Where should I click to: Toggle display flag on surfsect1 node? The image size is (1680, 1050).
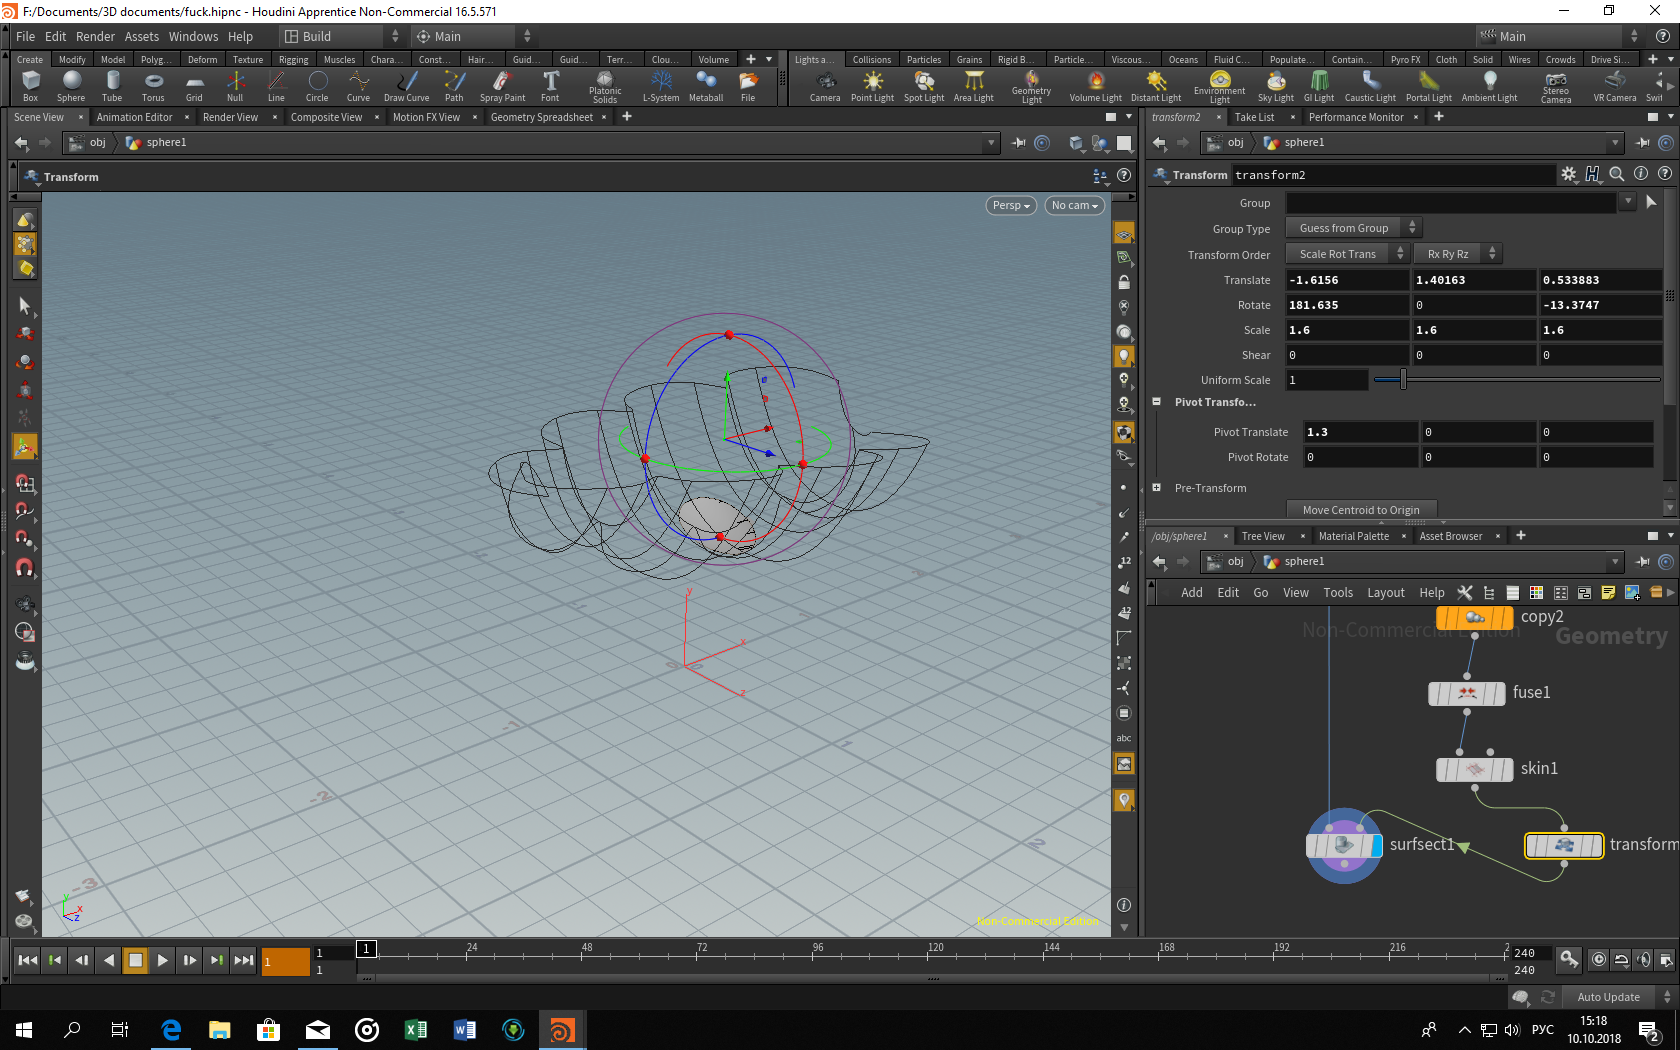(1377, 845)
